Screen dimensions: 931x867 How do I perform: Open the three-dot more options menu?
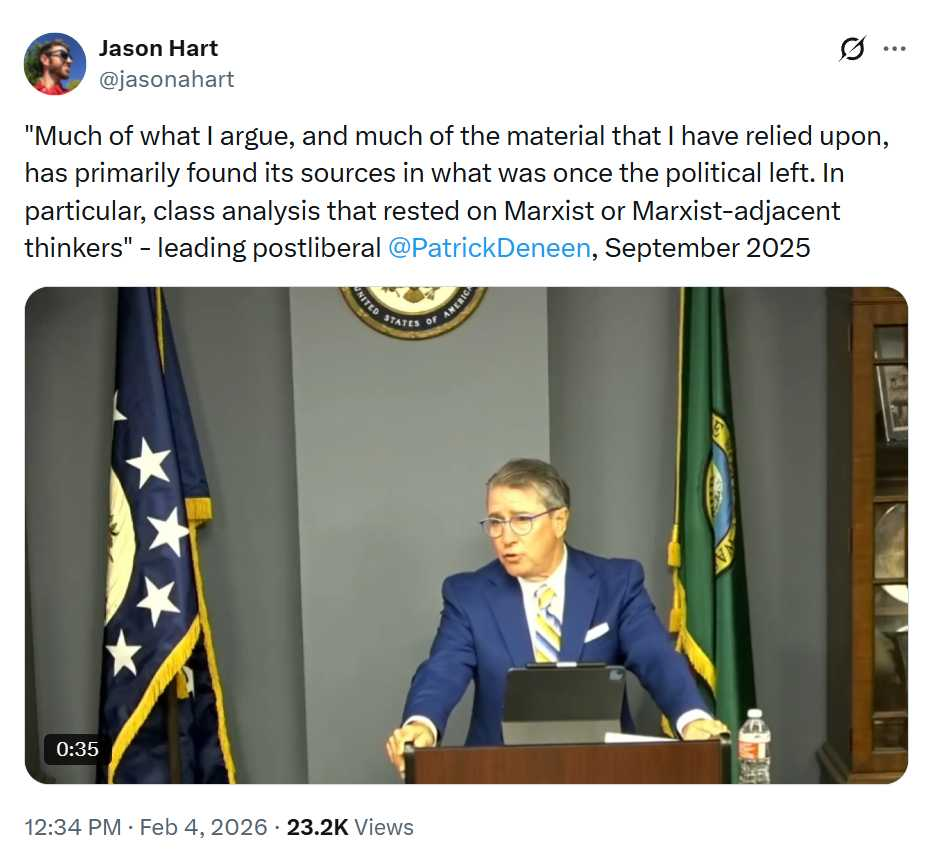pyautogui.click(x=894, y=50)
